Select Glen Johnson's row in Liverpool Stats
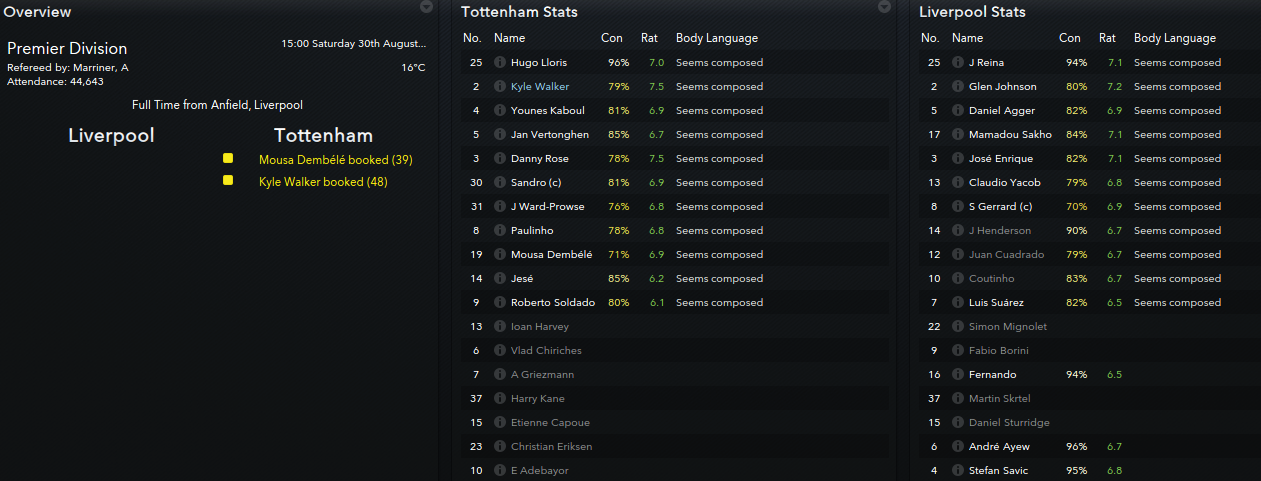 [1002, 86]
